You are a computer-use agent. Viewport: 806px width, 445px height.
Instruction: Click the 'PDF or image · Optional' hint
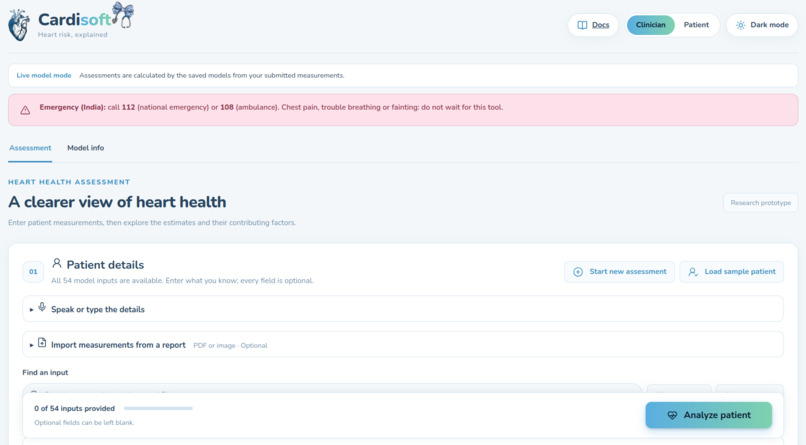click(x=230, y=345)
